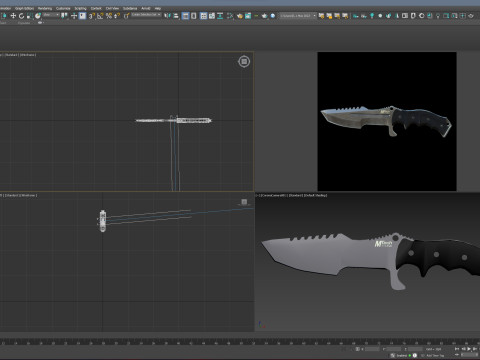Click the Mirror tool icon

pos(167,16)
